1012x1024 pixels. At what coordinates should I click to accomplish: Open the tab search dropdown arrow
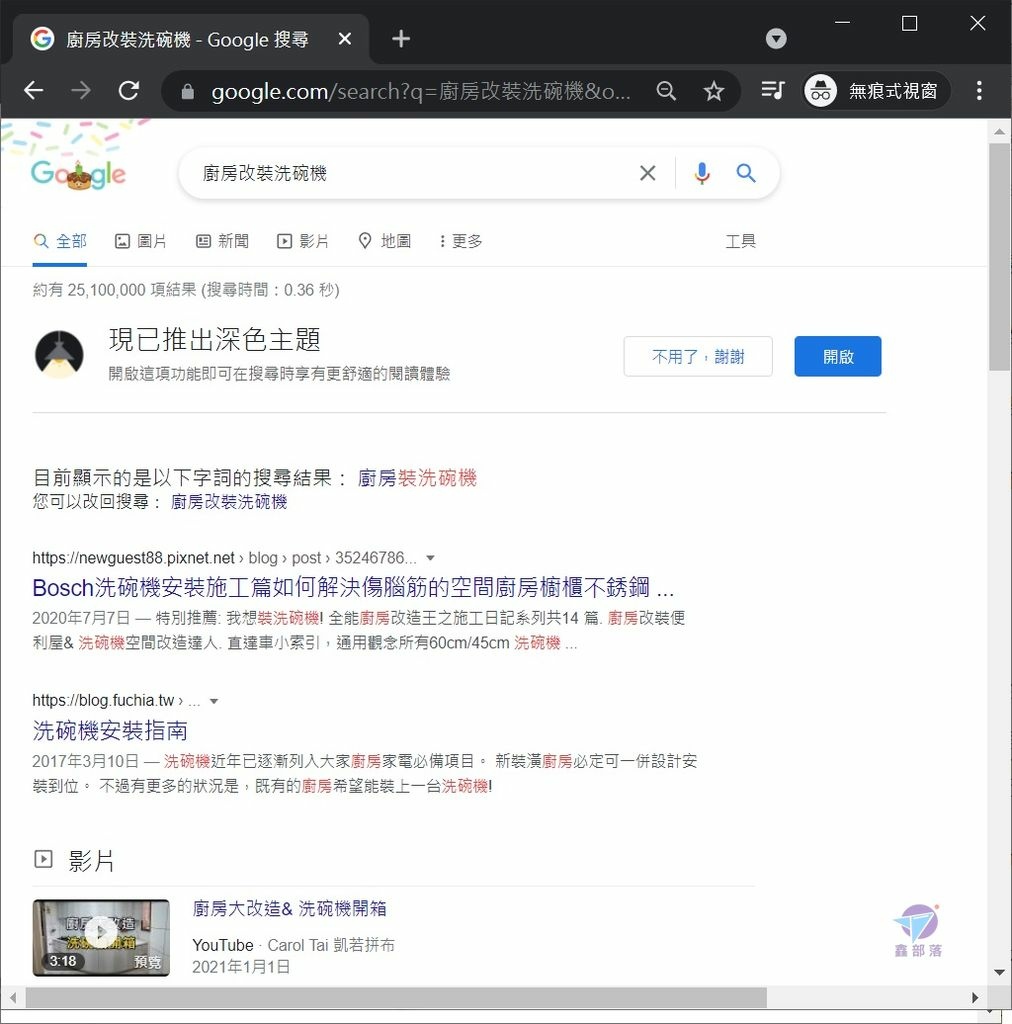pyautogui.click(x=776, y=39)
